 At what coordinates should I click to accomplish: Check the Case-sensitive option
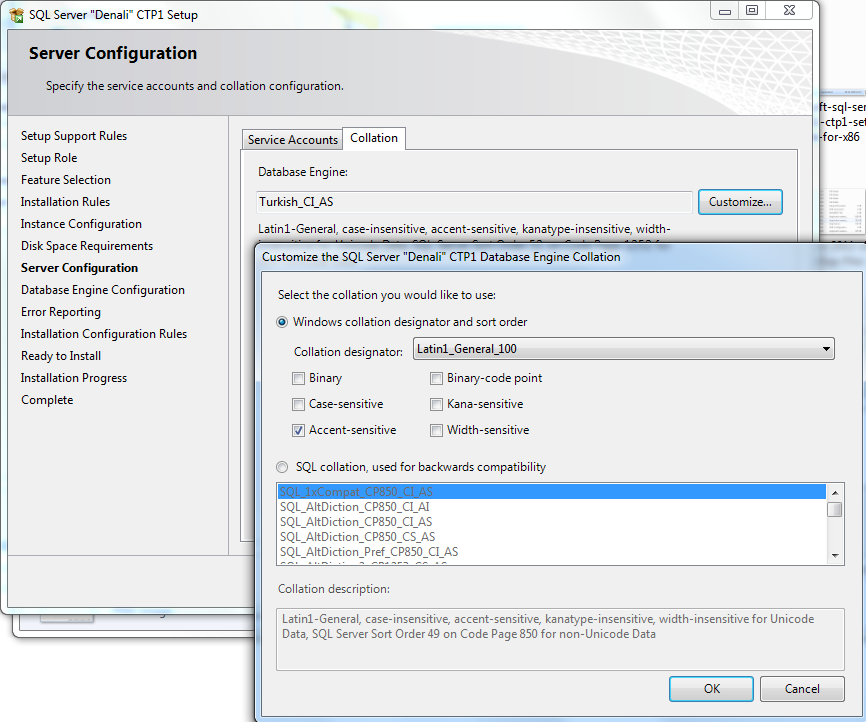(x=298, y=404)
